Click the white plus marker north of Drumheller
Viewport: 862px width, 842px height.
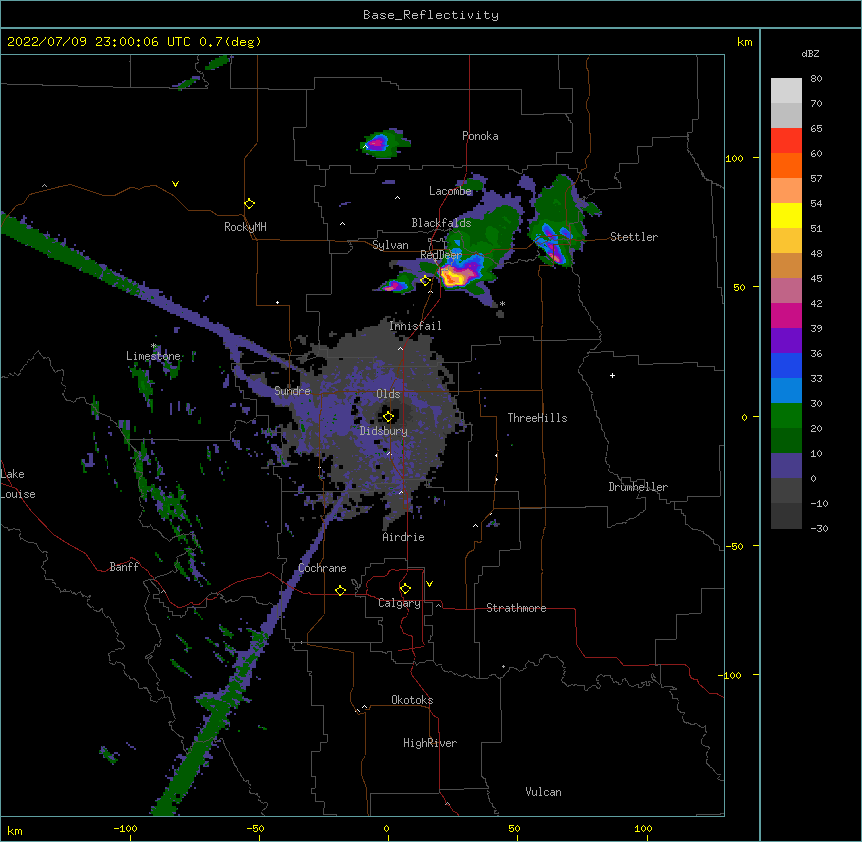pyautogui.click(x=612, y=375)
